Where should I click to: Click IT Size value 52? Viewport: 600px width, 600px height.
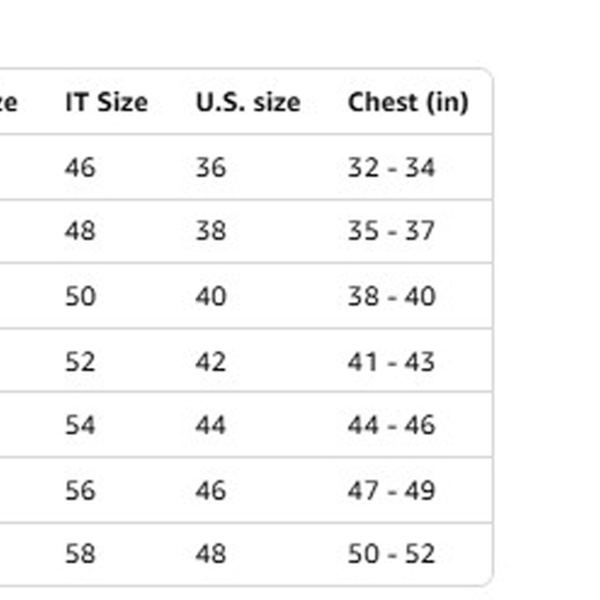[80, 361]
